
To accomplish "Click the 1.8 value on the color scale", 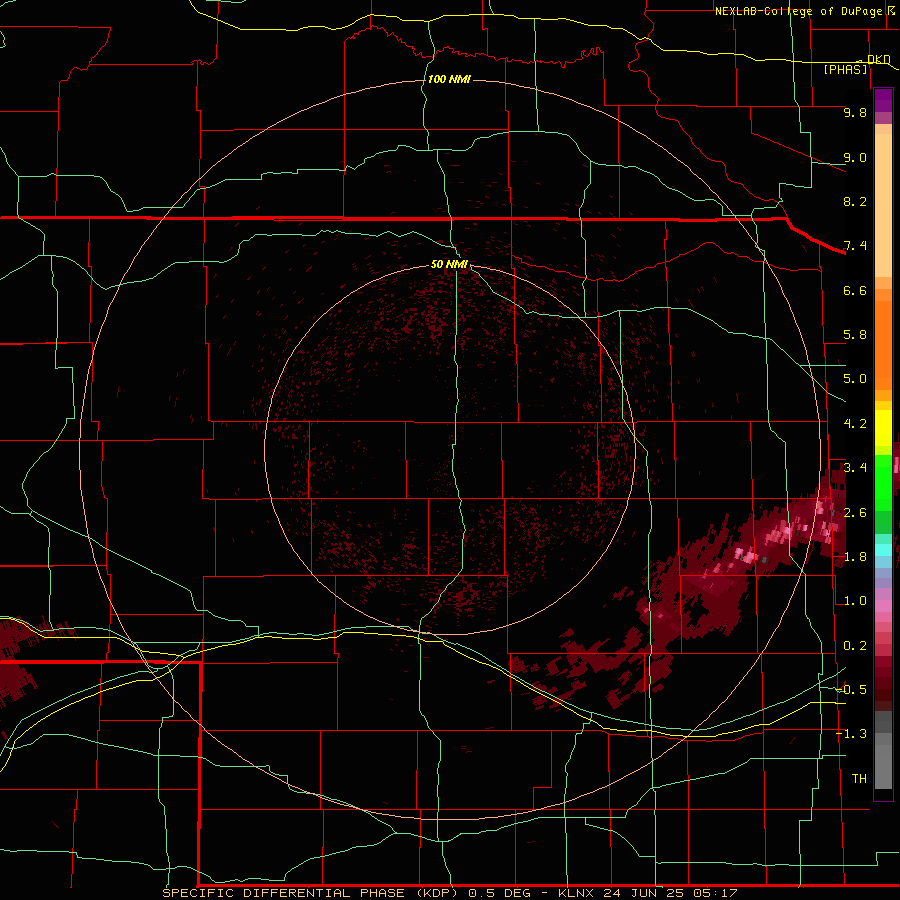I will coord(855,557).
